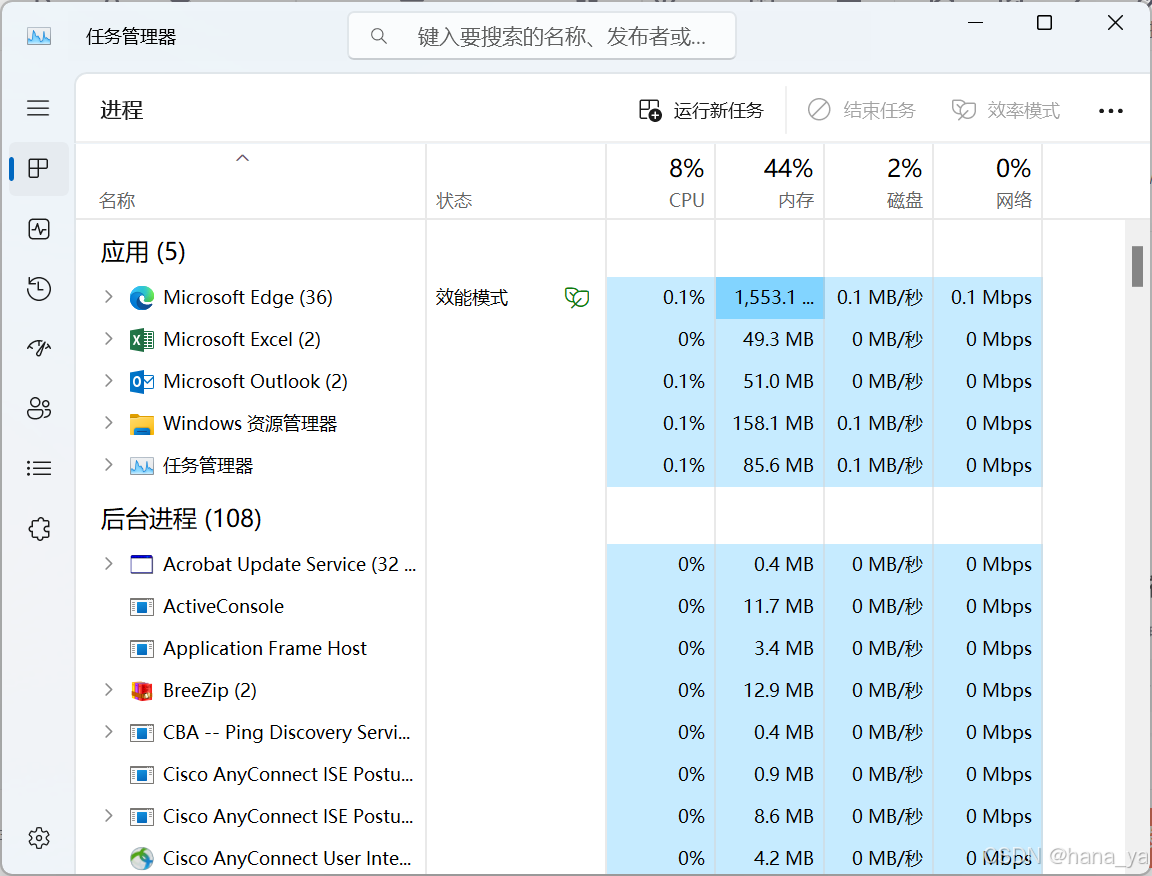The width and height of the screenshot is (1152, 876).
Task: Click the Windows 资源管理器 folder icon
Action: [141, 424]
